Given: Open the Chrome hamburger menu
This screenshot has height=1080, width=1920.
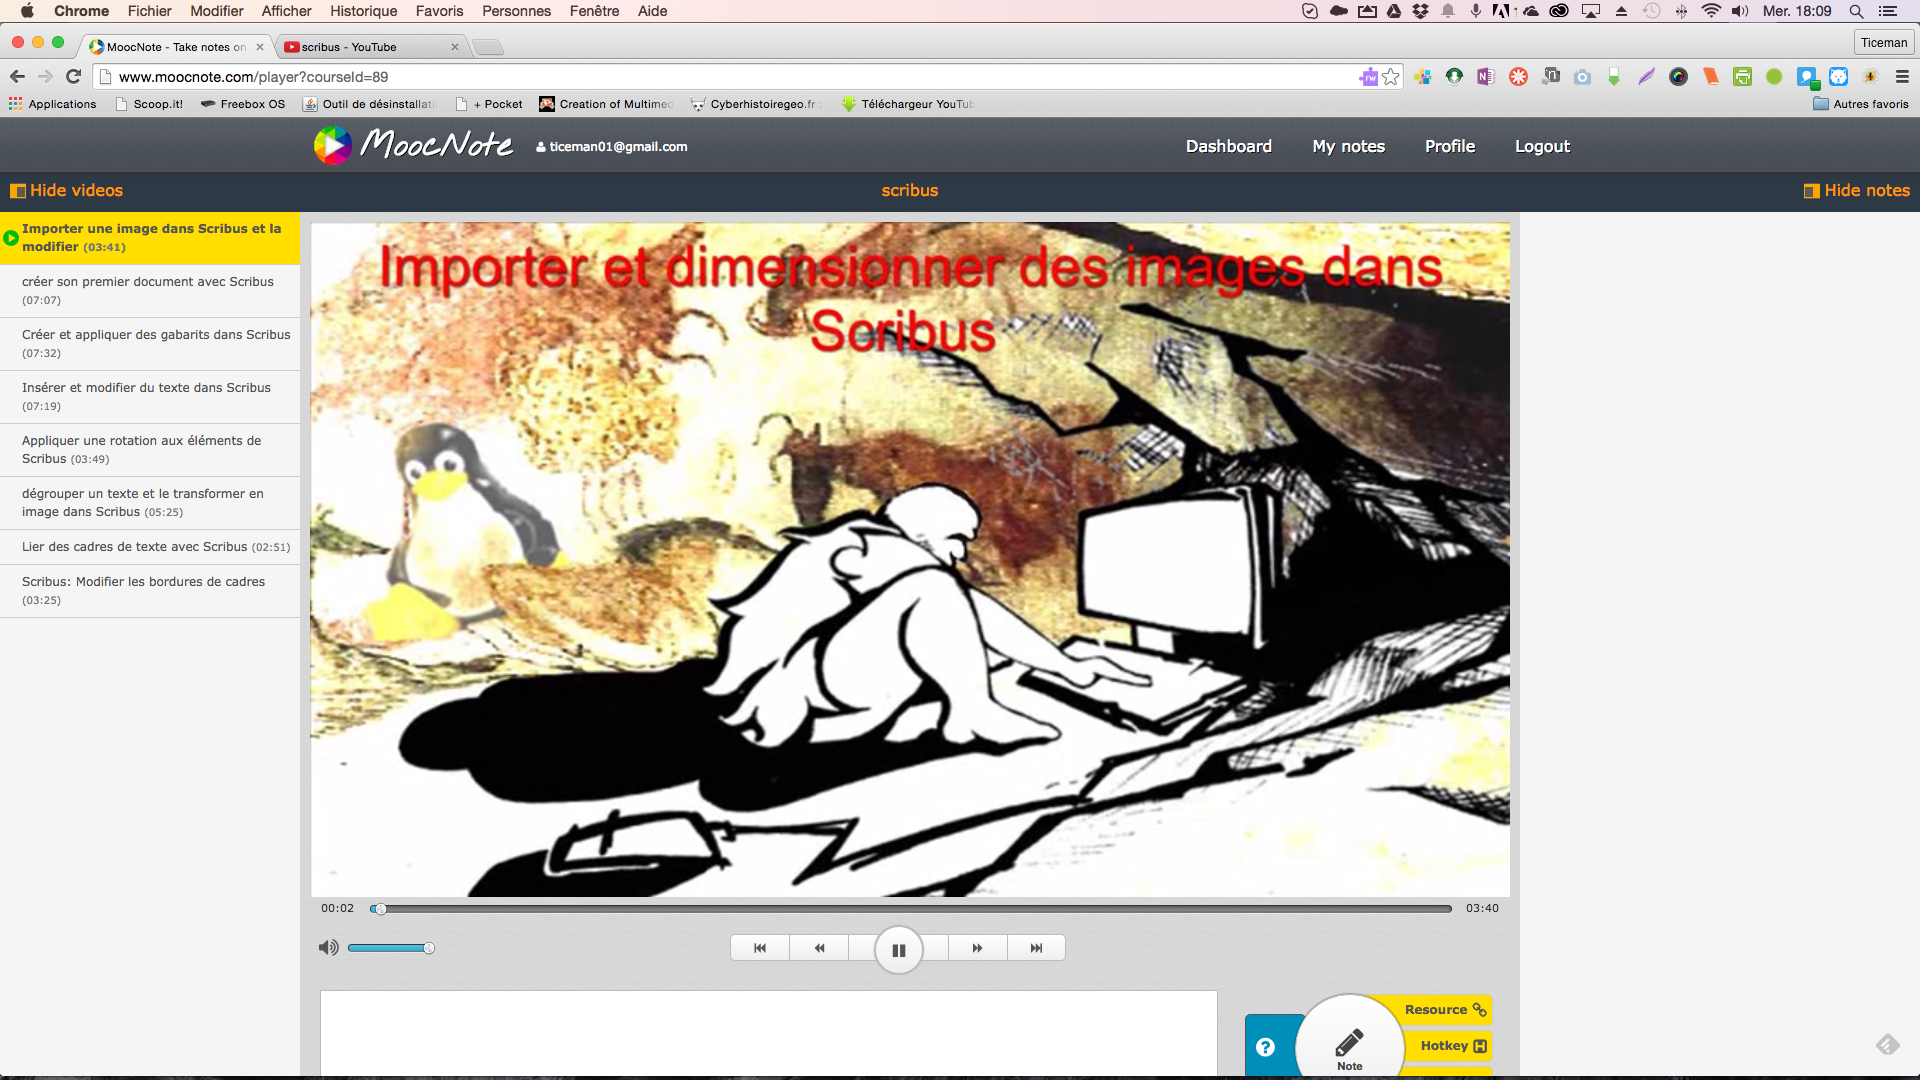Looking at the screenshot, I should [1902, 77].
